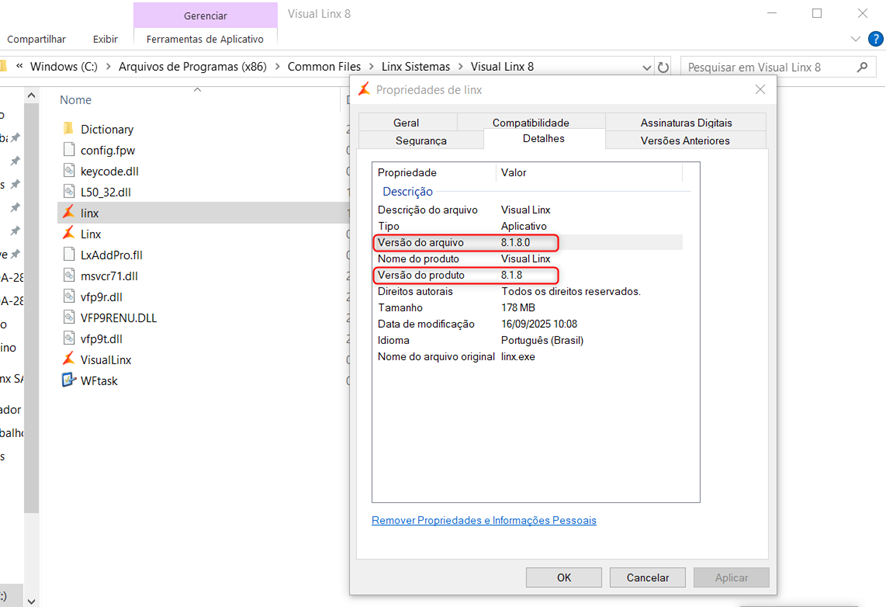Open the breadcrumb overflow double chevron
Image resolution: width=886 pixels, height=607 pixels.
19,66
